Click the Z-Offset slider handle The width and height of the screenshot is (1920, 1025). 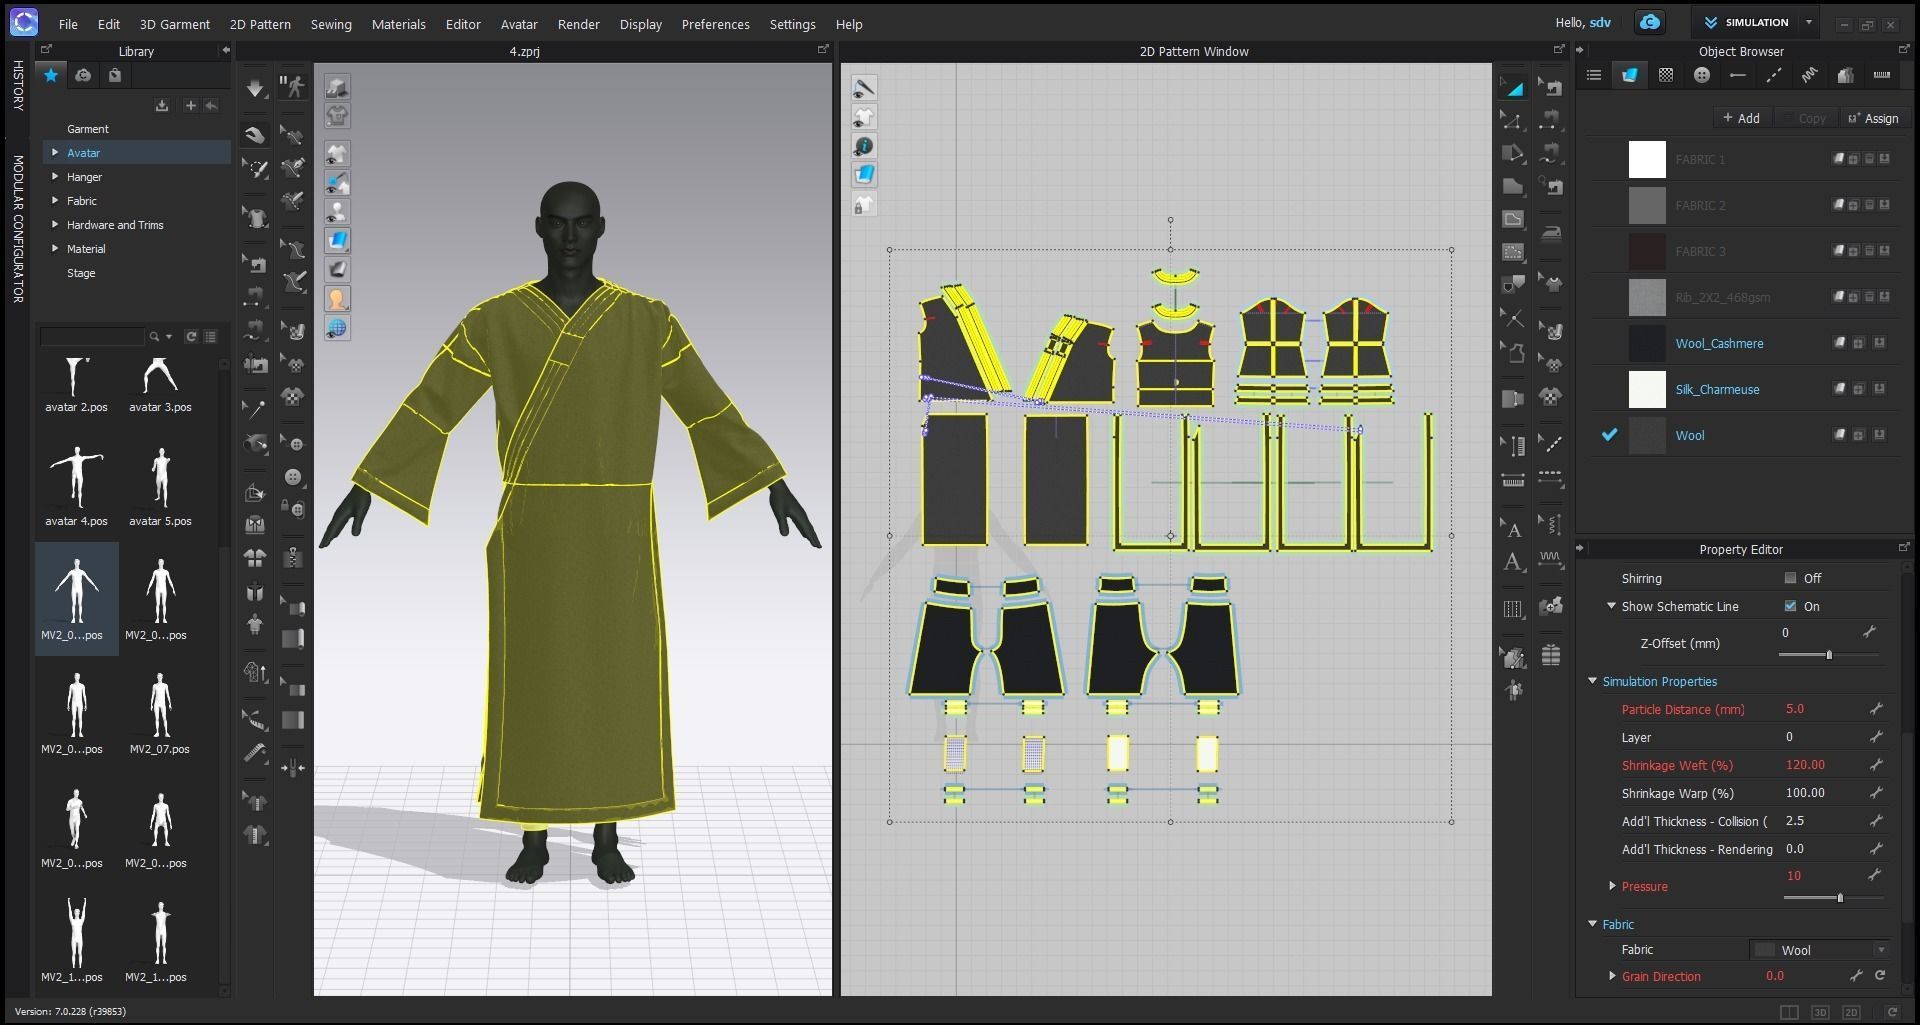1829,655
